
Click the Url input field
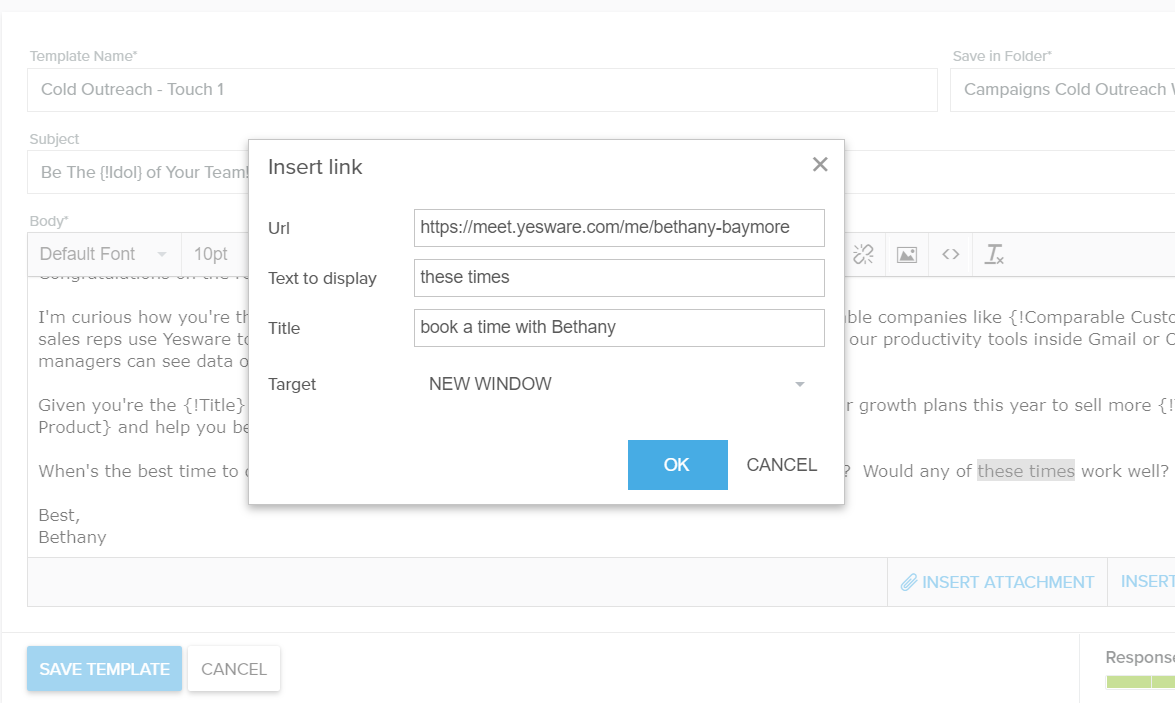618,228
